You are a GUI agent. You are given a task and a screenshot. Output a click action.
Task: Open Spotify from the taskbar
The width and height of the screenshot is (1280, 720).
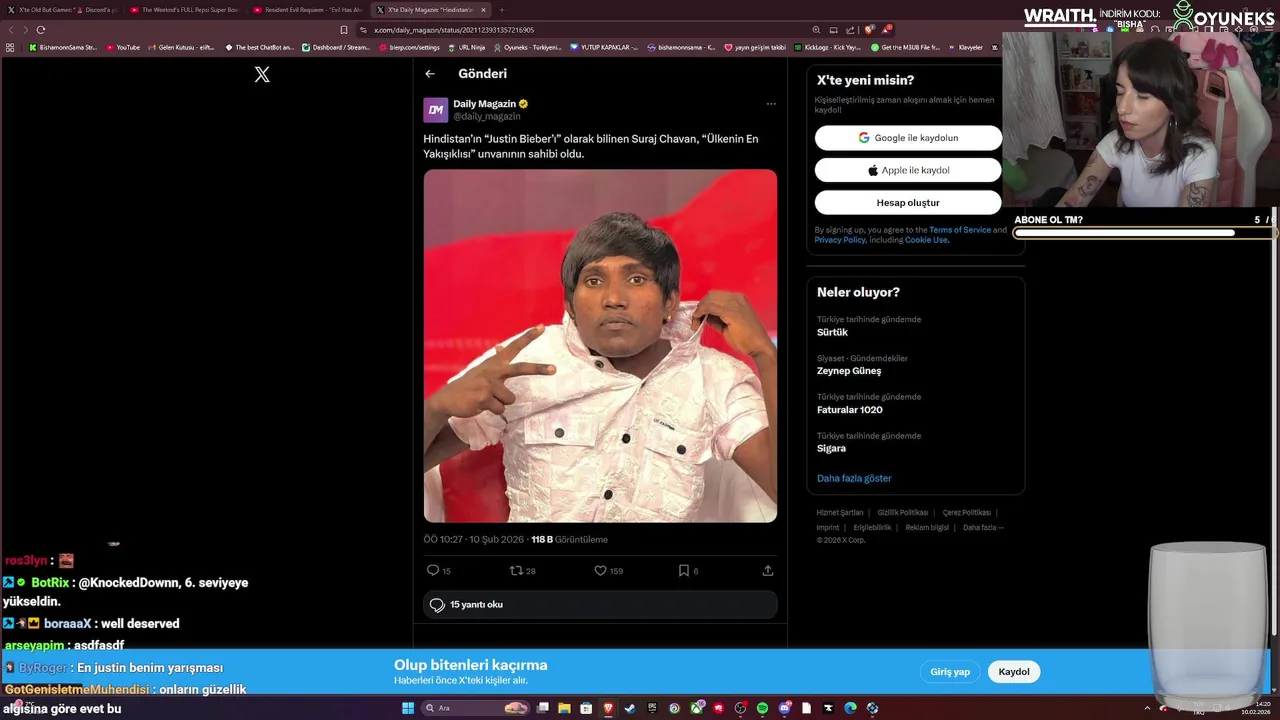pos(762,708)
